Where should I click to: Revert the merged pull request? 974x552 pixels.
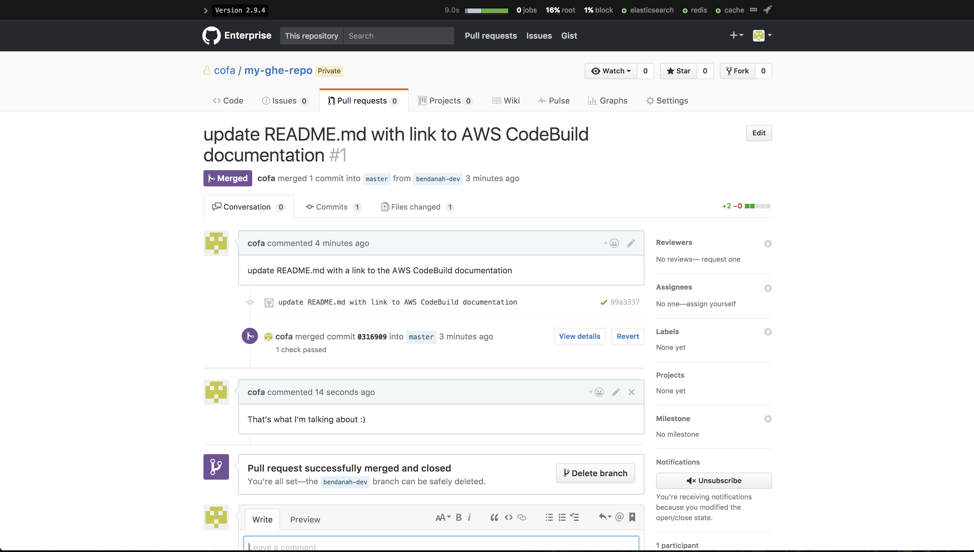pyautogui.click(x=627, y=337)
